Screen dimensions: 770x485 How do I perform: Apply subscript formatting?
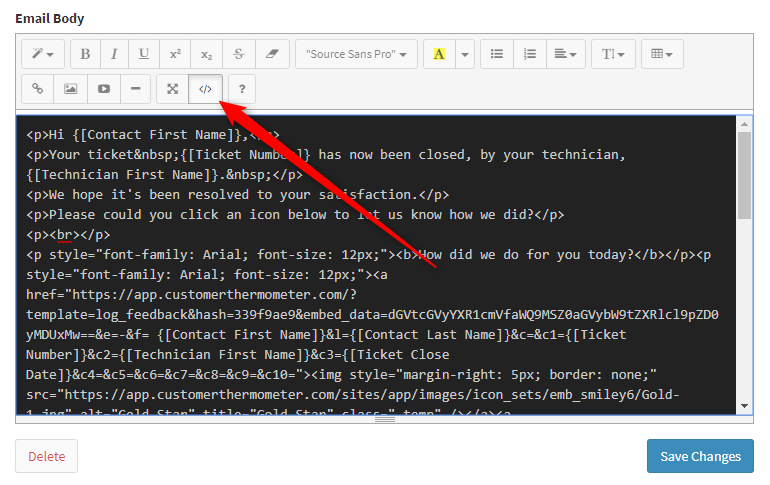pos(207,54)
